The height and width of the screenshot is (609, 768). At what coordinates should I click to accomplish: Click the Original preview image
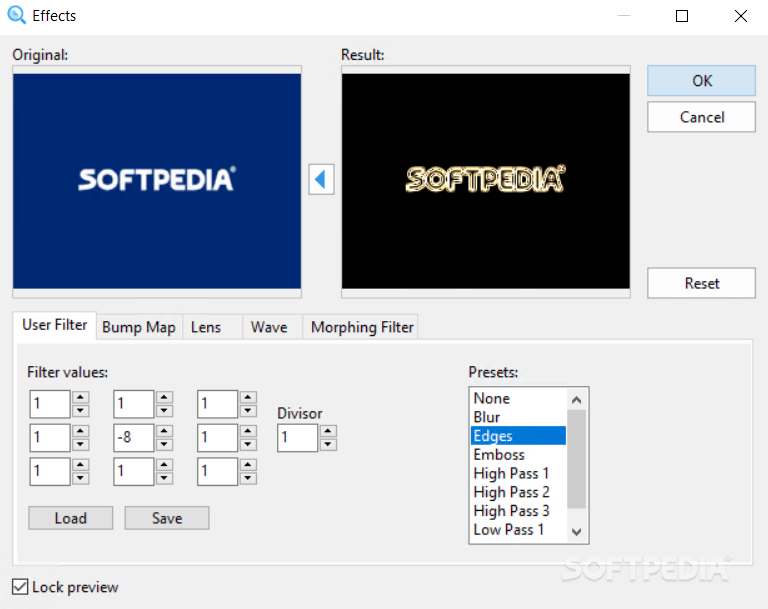tap(157, 181)
